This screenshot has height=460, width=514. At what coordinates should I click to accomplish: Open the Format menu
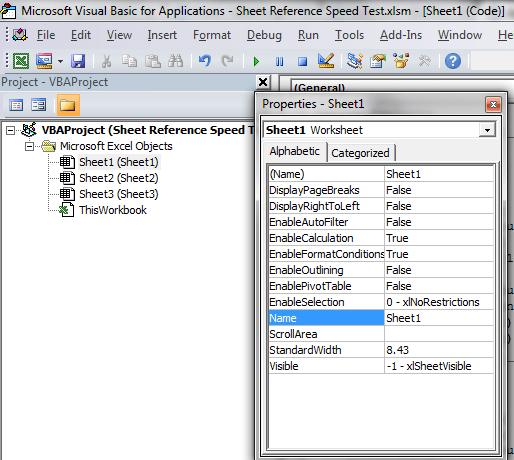(x=212, y=35)
